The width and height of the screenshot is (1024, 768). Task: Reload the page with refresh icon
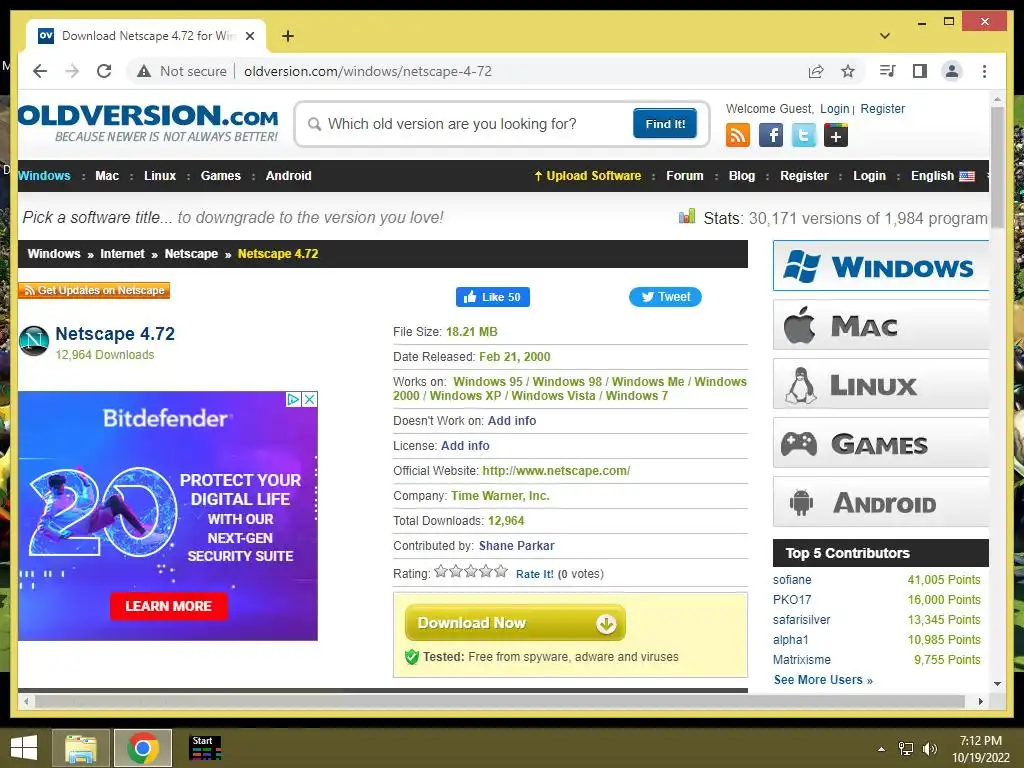[104, 71]
